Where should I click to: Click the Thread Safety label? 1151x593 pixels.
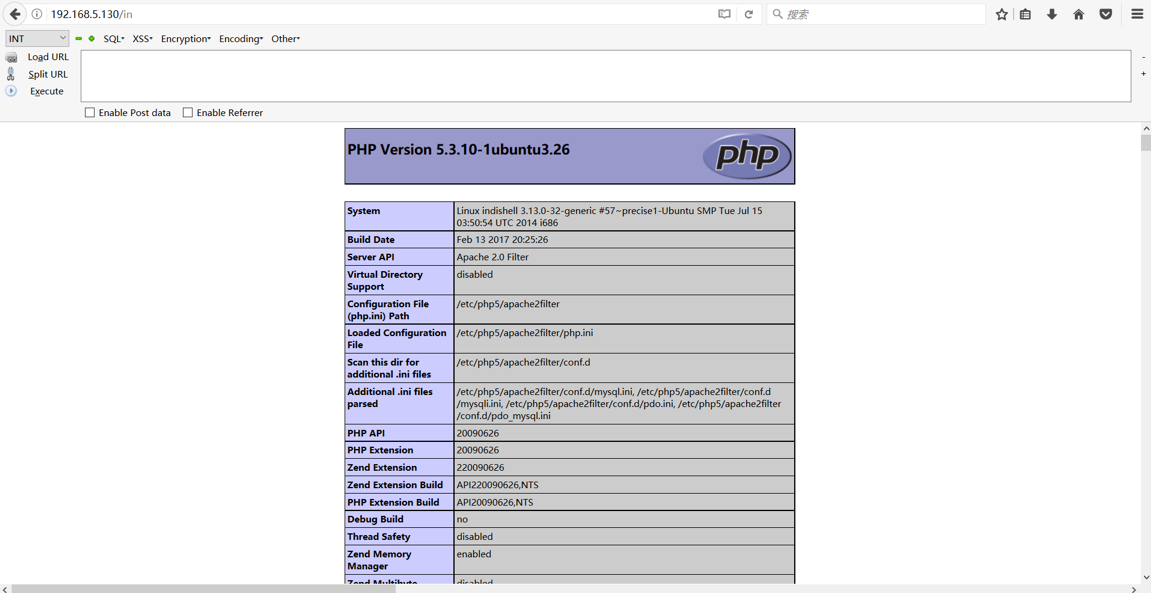click(379, 536)
